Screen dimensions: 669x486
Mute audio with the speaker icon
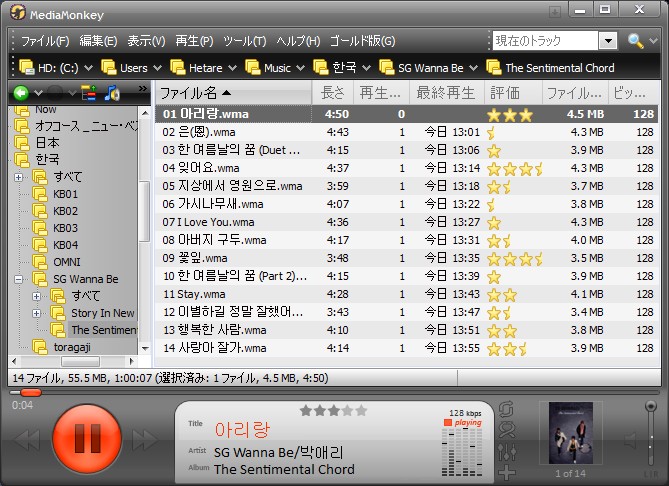point(631,440)
